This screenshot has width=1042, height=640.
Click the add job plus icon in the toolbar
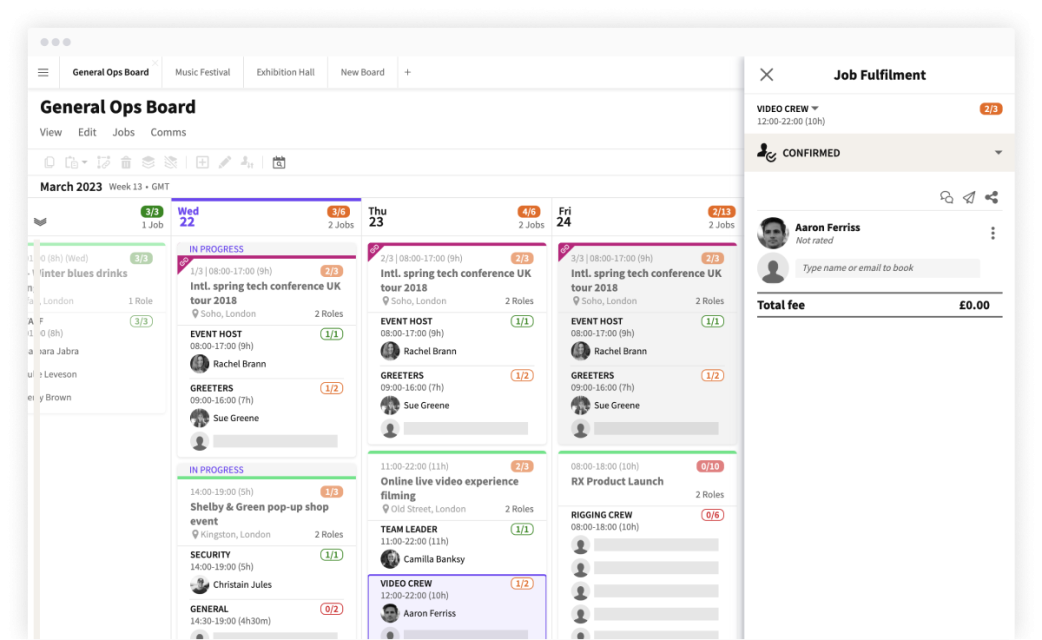coord(202,162)
